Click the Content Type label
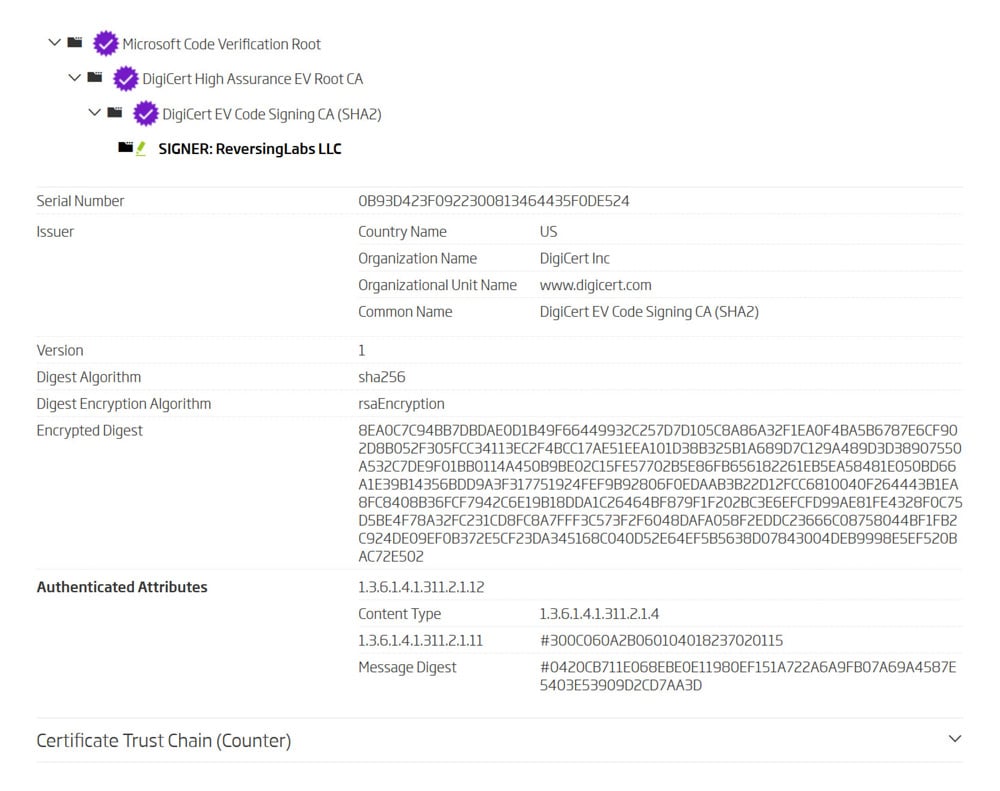1000x791 pixels. tap(399, 614)
